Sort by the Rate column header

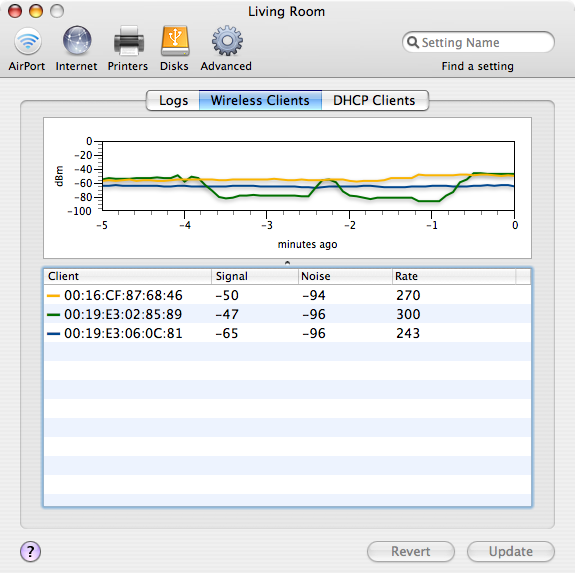pos(454,276)
